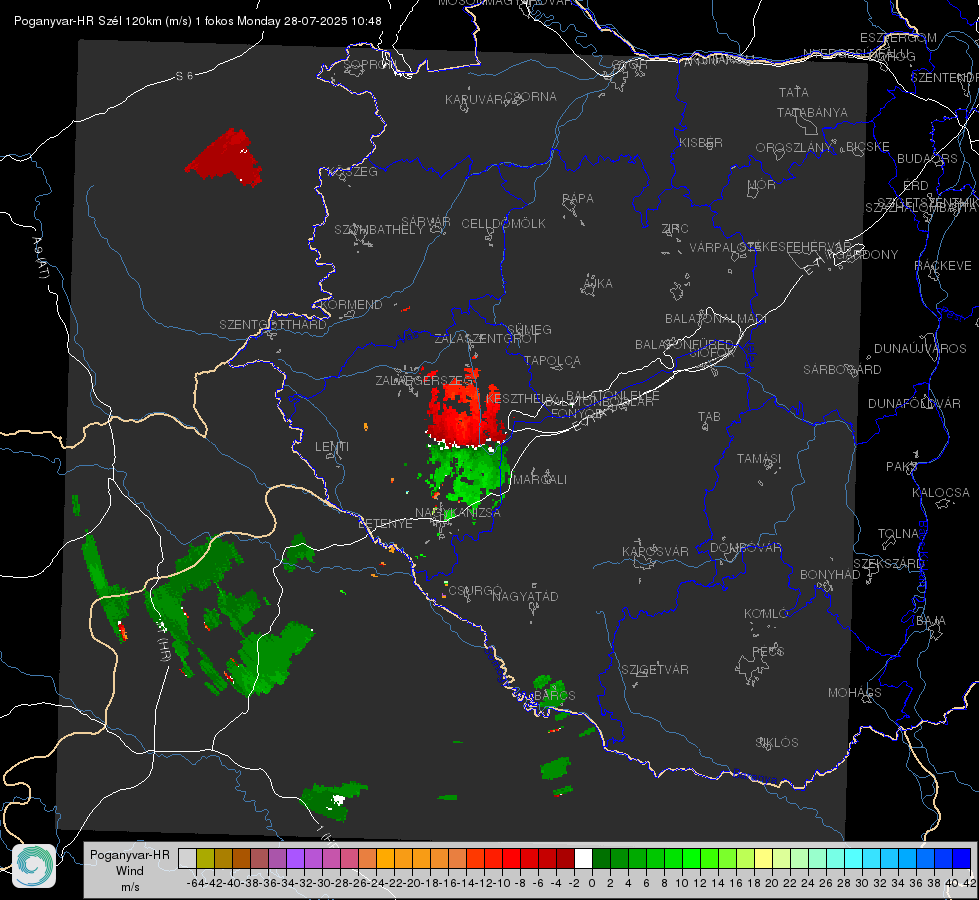The image size is (979, 900).
Task: Select the gray swatch at legend's left end
Action: point(187,859)
